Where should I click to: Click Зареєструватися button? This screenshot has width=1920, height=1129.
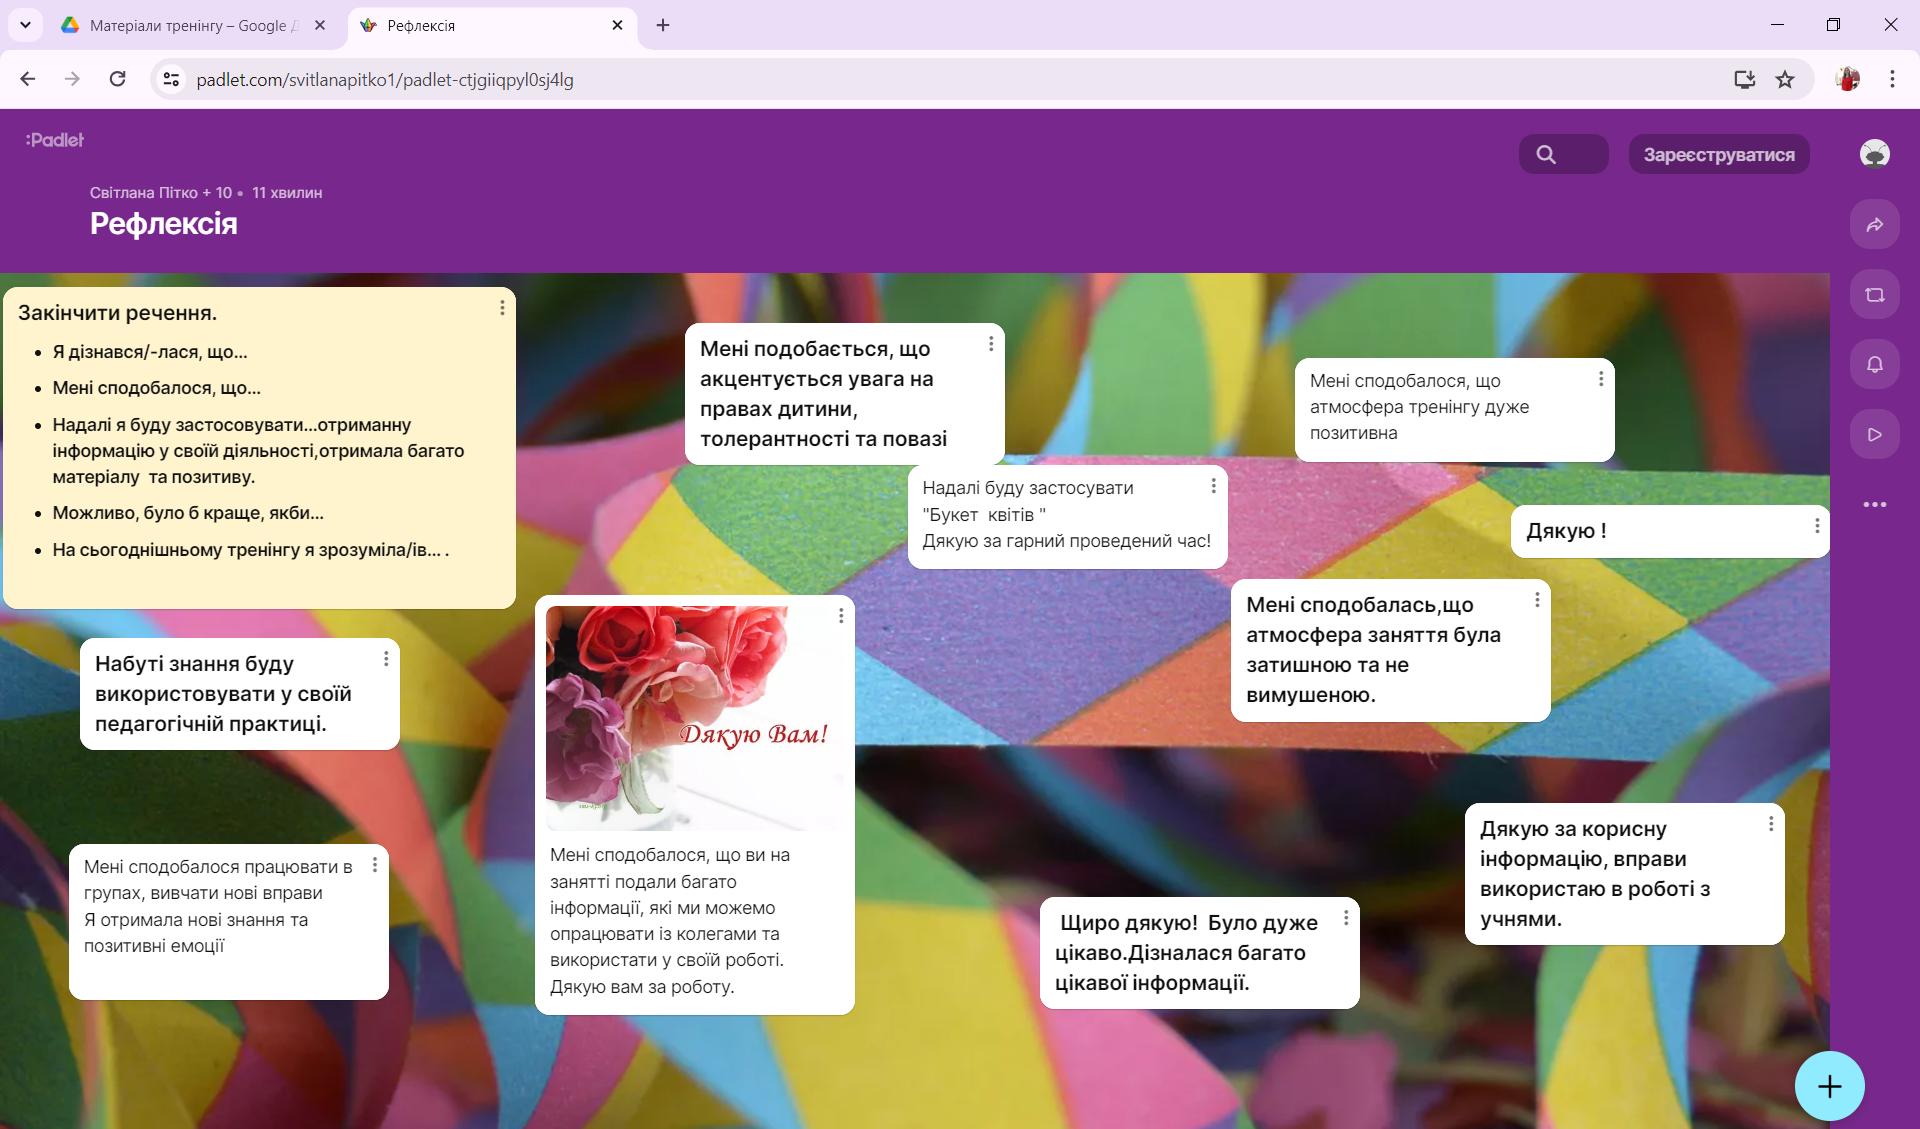(1718, 155)
